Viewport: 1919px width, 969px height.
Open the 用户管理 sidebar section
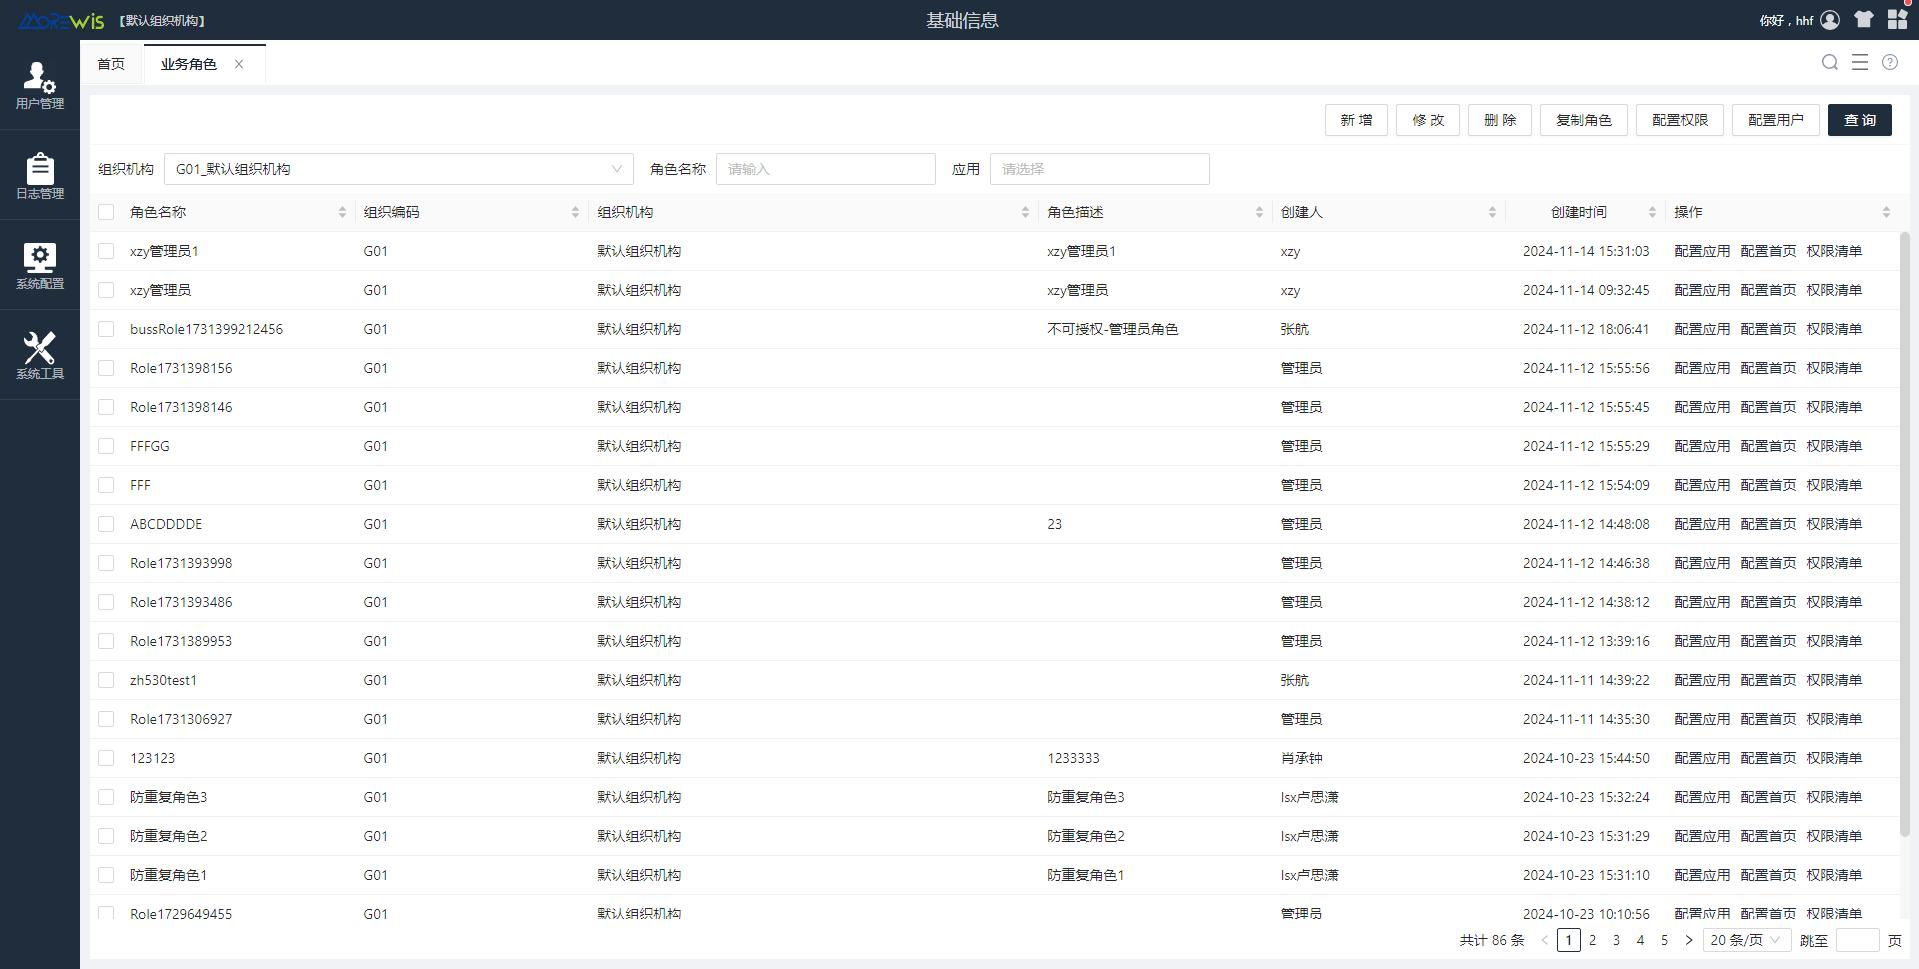[x=39, y=88]
